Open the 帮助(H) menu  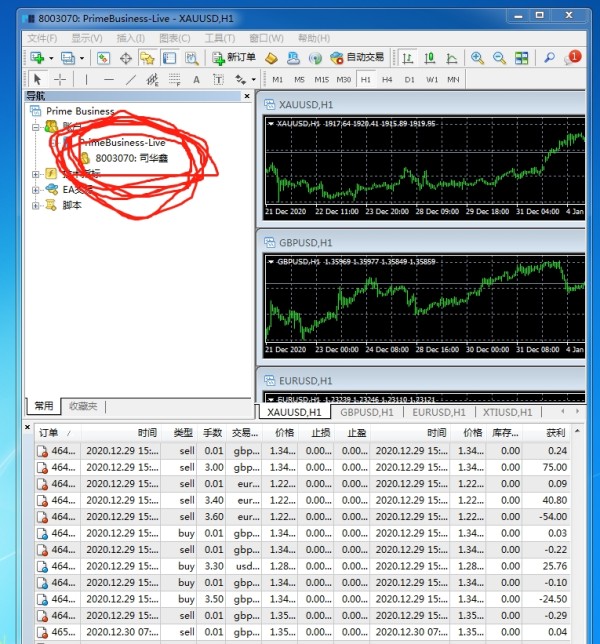coord(314,38)
